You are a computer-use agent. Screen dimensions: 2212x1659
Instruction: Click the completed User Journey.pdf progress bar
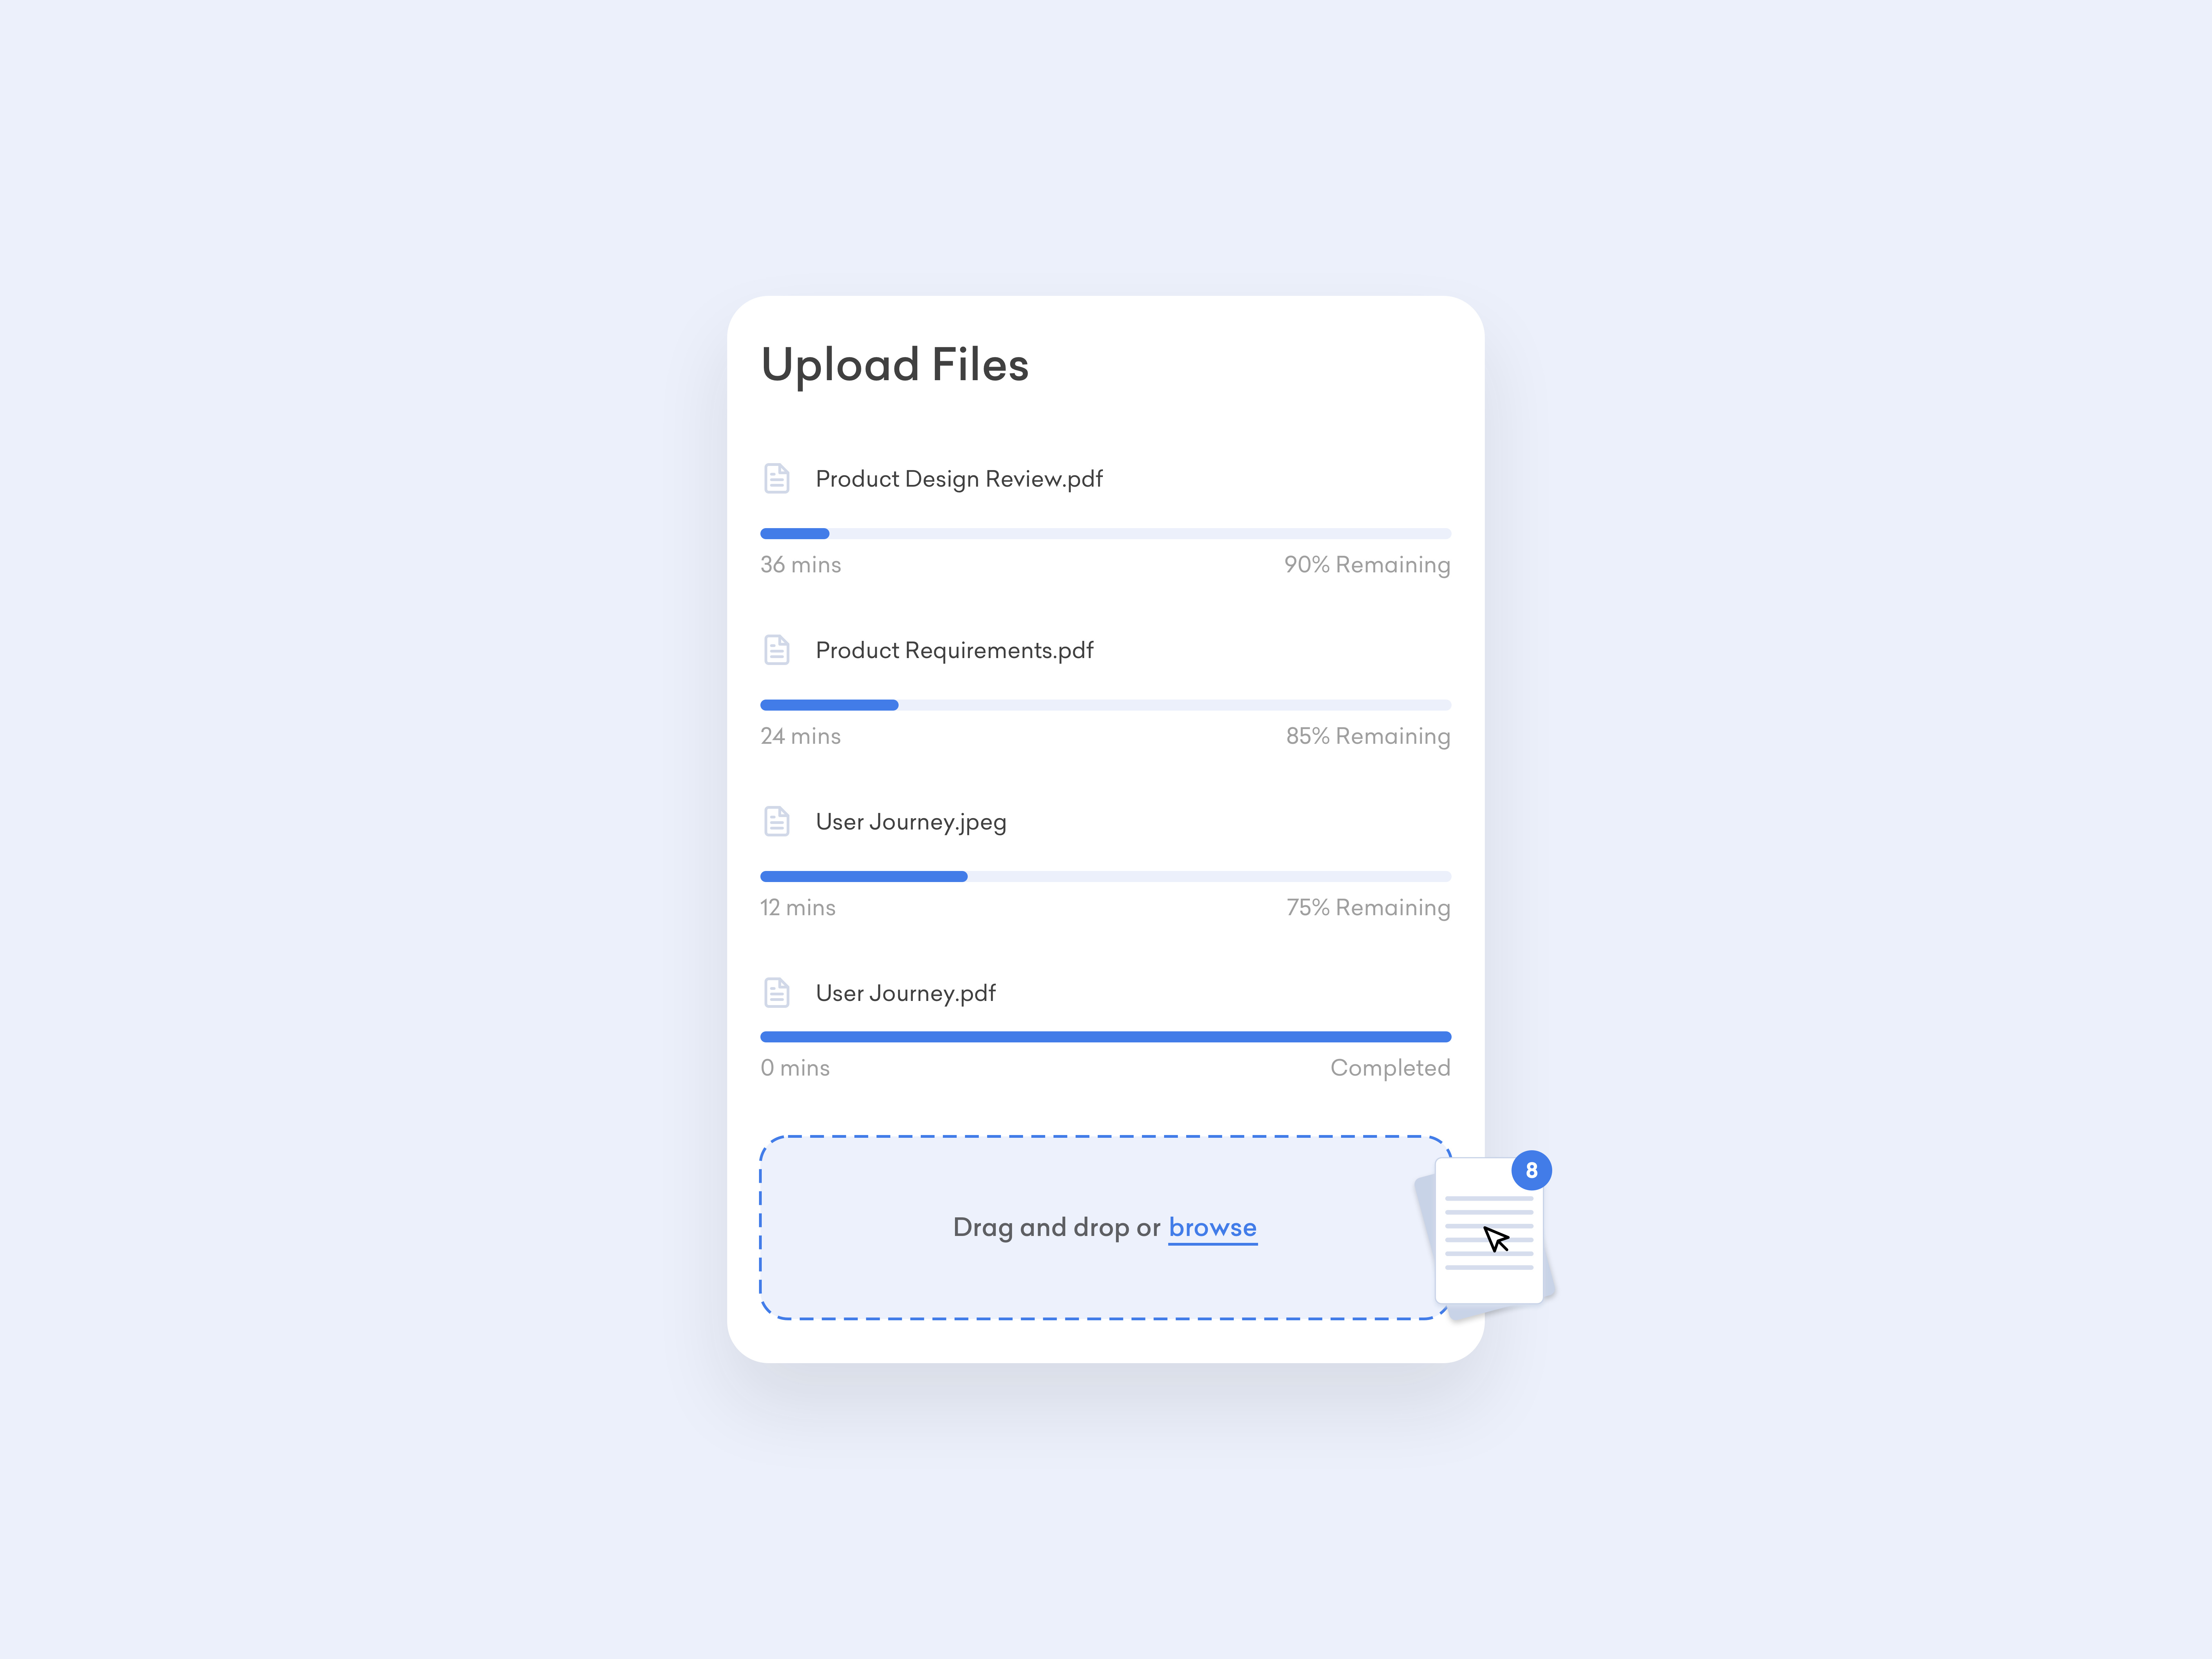tap(1105, 1037)
